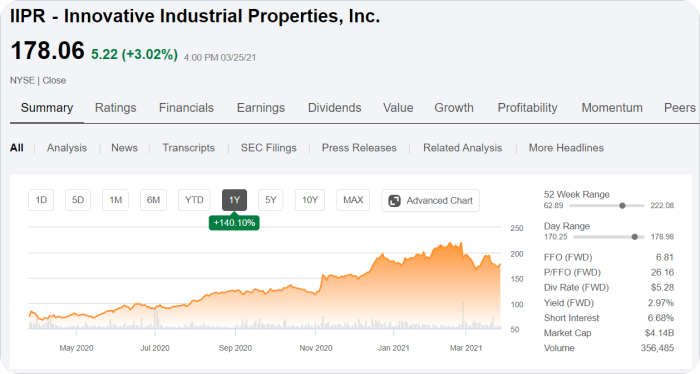Filter headlines by Analysis
The width and height of the screenshot is (700, 374).
coord(67,148)
